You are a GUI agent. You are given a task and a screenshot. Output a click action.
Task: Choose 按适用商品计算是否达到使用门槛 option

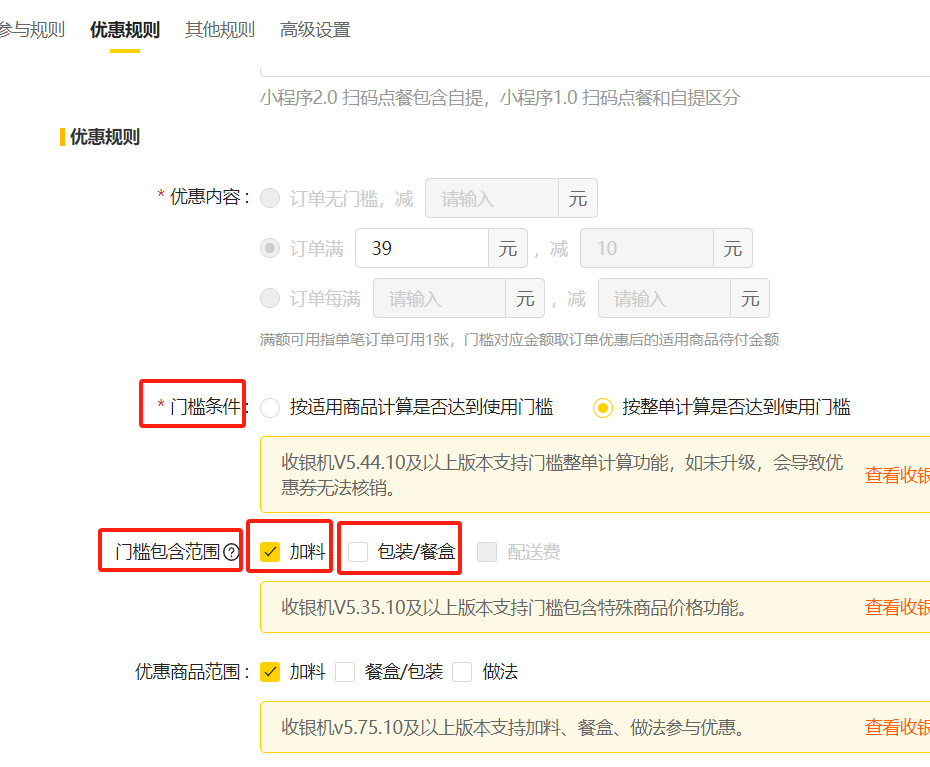coord(270,407)
